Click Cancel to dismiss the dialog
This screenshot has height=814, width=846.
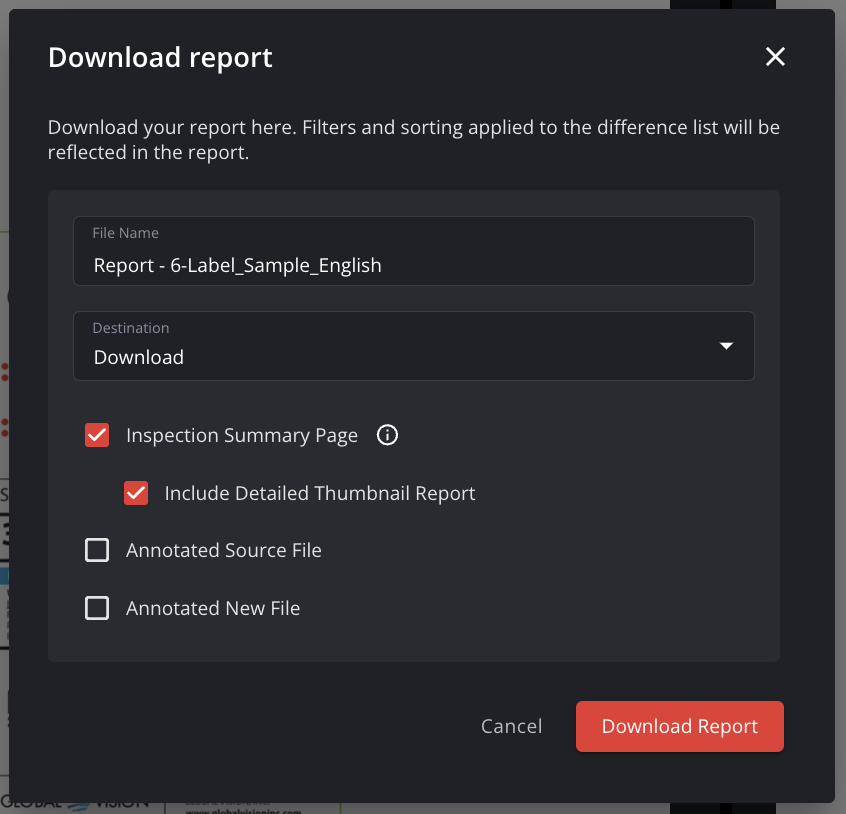tap(511, 726)
